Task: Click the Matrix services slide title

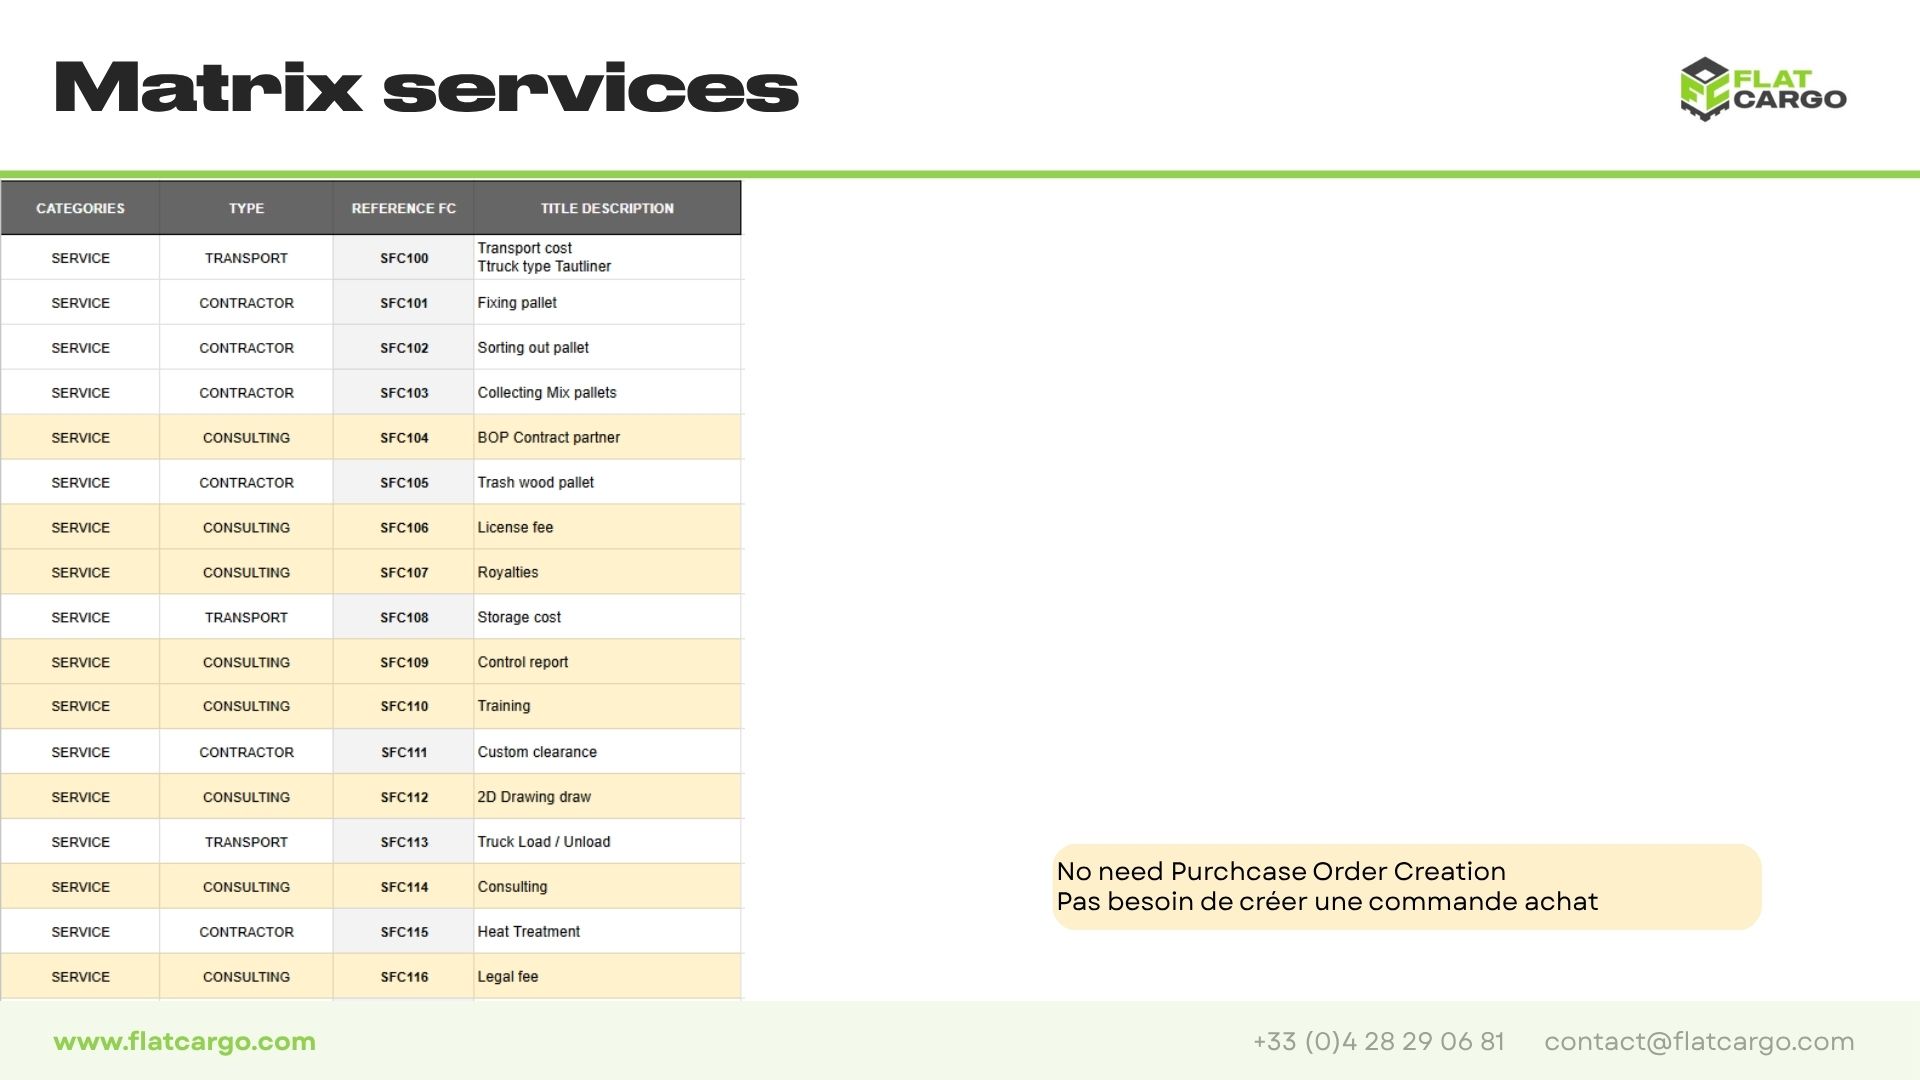Action: pos(426,88)
